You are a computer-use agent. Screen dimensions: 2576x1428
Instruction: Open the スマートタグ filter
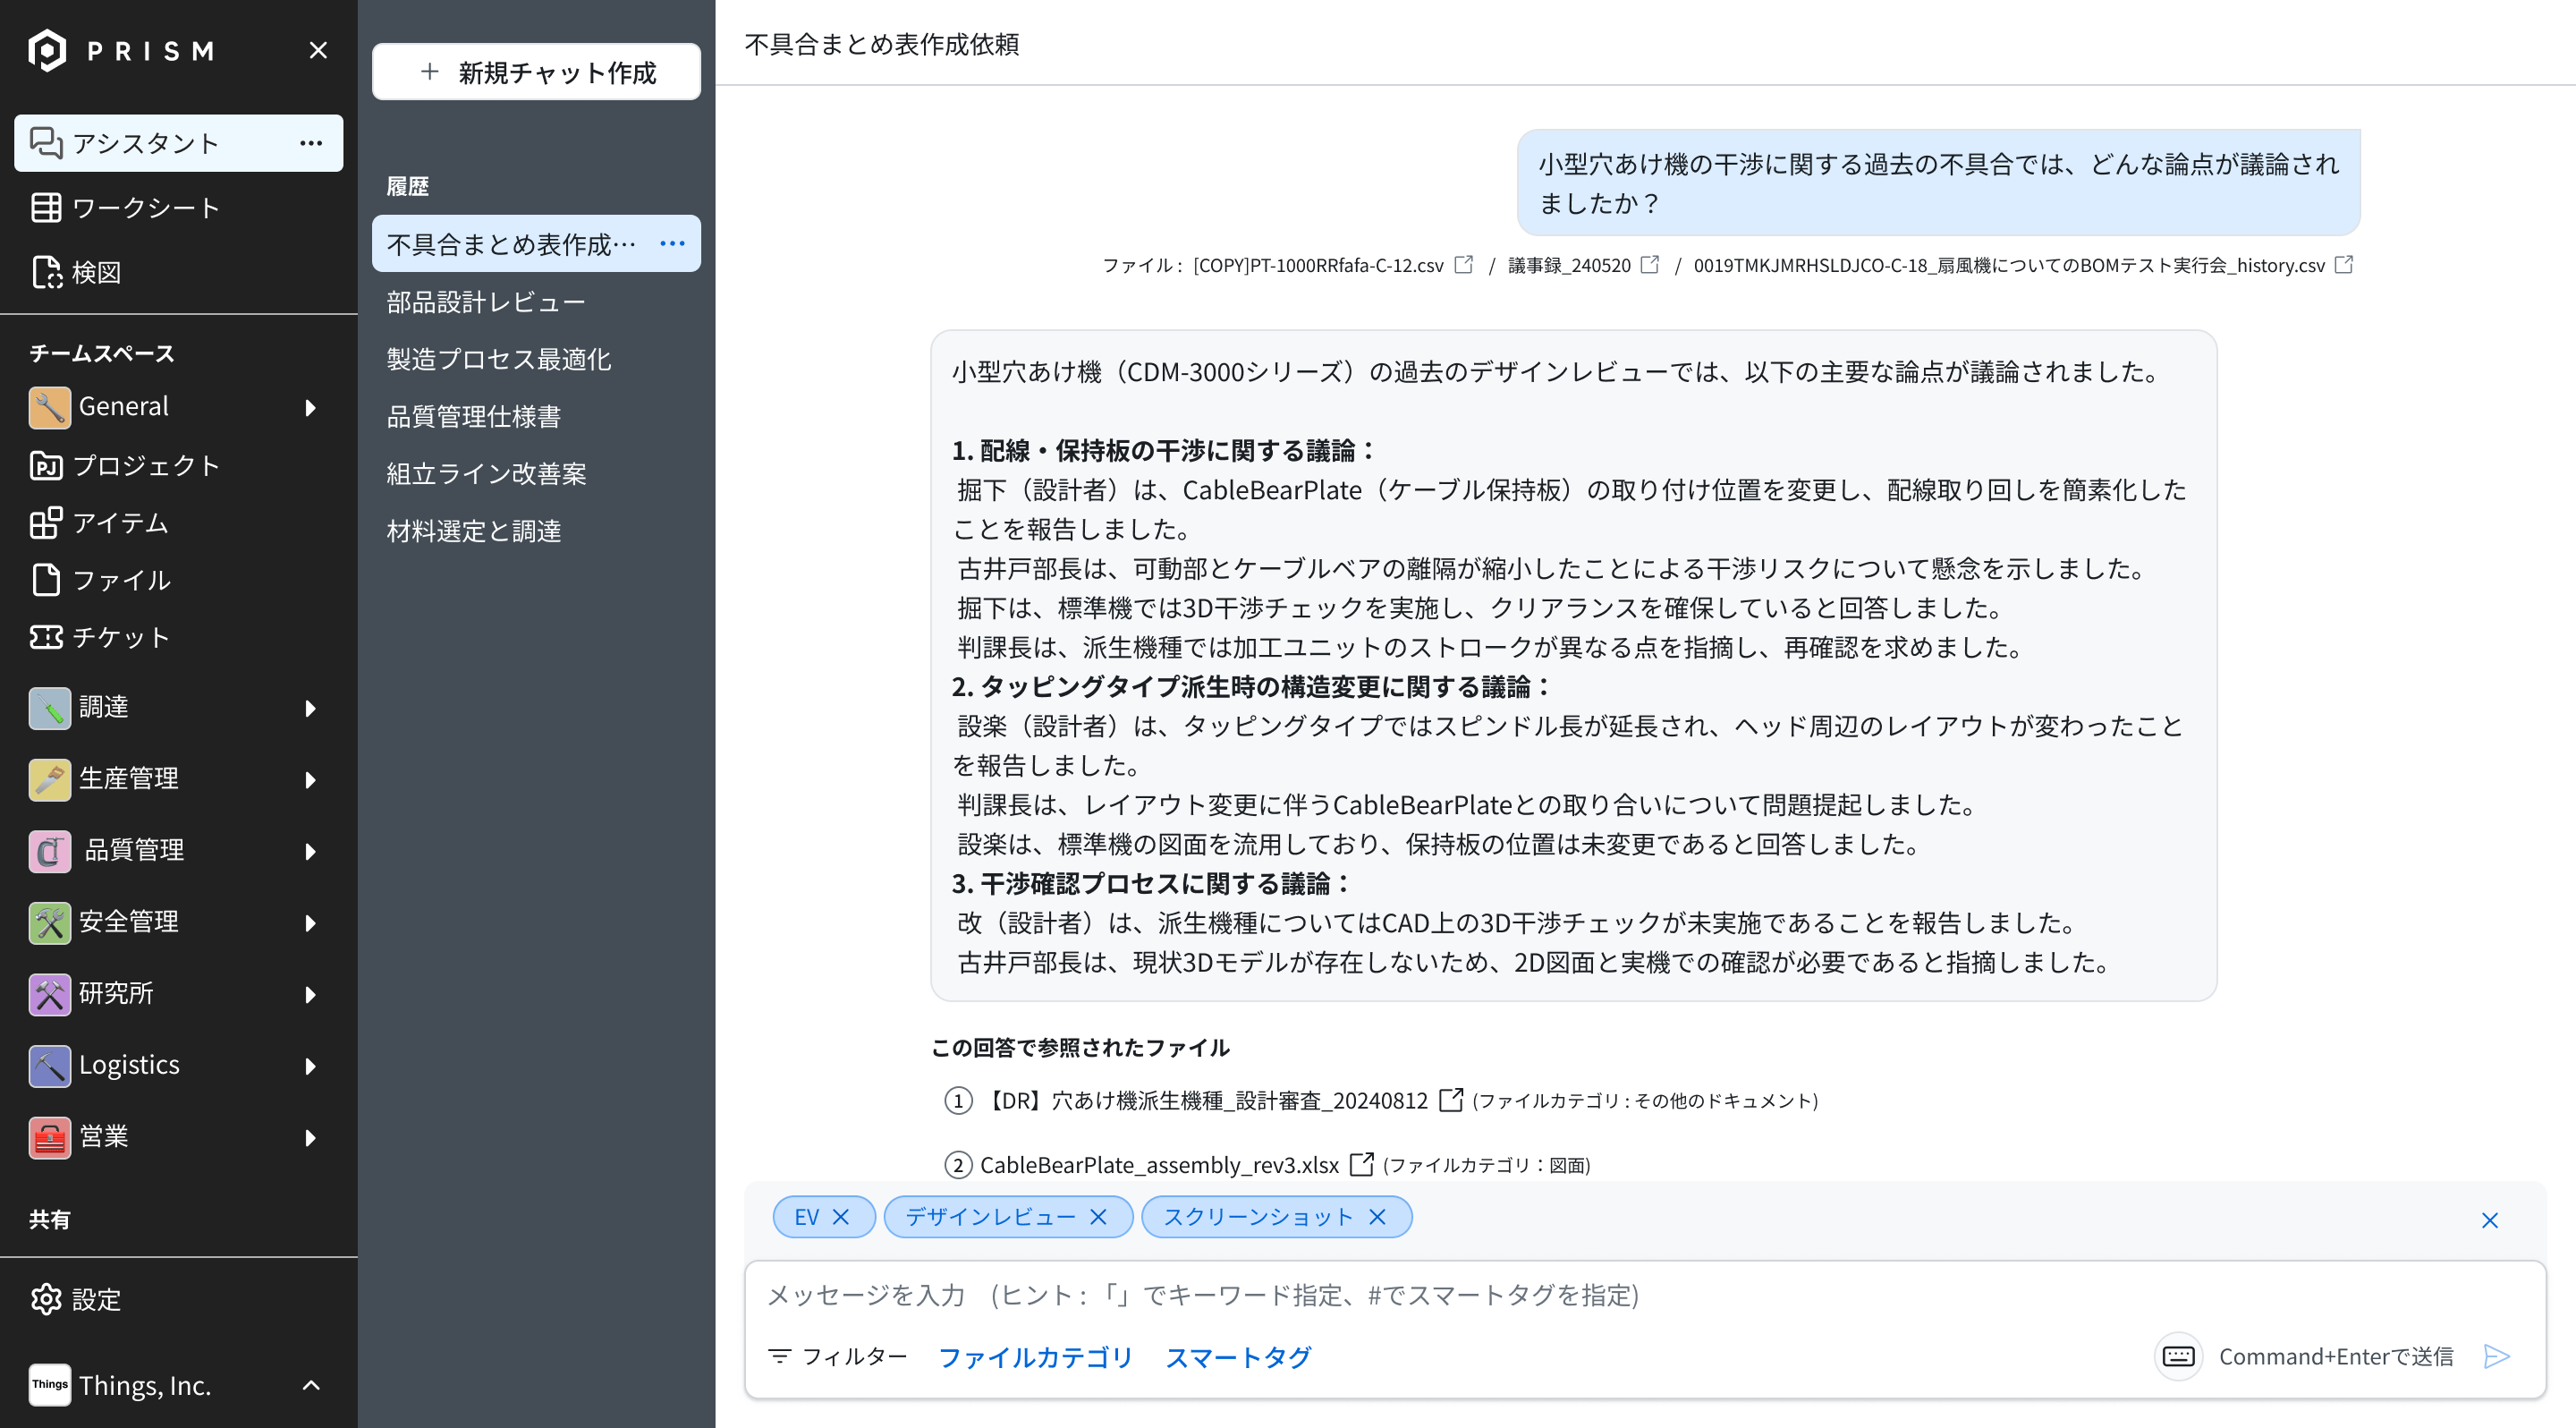[x=1238, y=1357]
